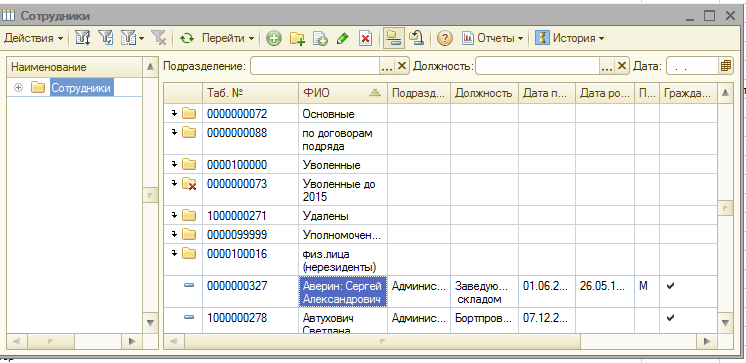Click the Бортпров... position cell
The image size is (746, 363).
(484, 321)
